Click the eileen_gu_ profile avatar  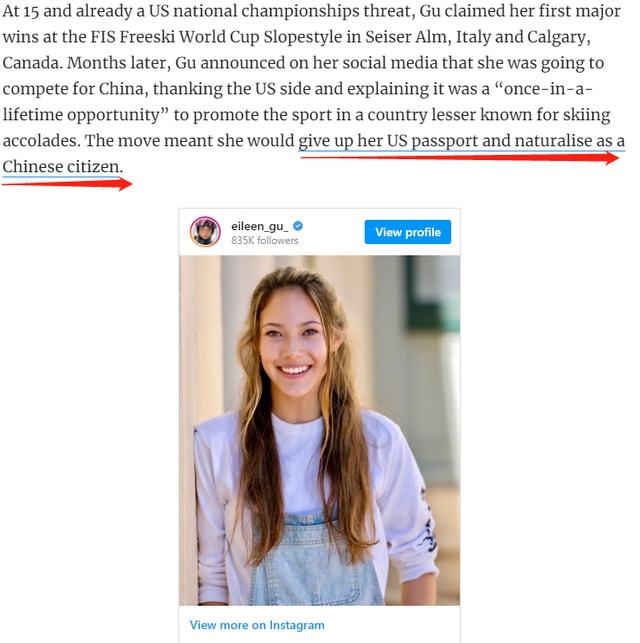click(x=206, y=232)
